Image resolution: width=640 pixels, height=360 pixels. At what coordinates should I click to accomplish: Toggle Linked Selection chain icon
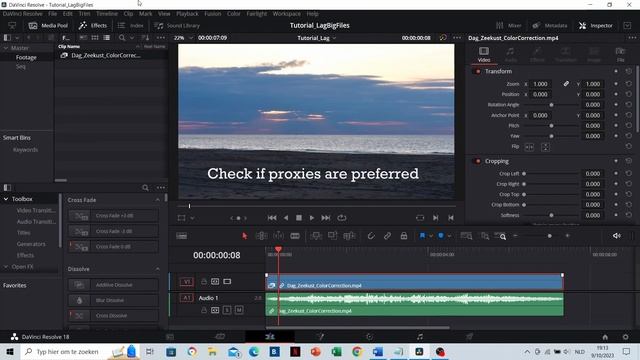387,236
